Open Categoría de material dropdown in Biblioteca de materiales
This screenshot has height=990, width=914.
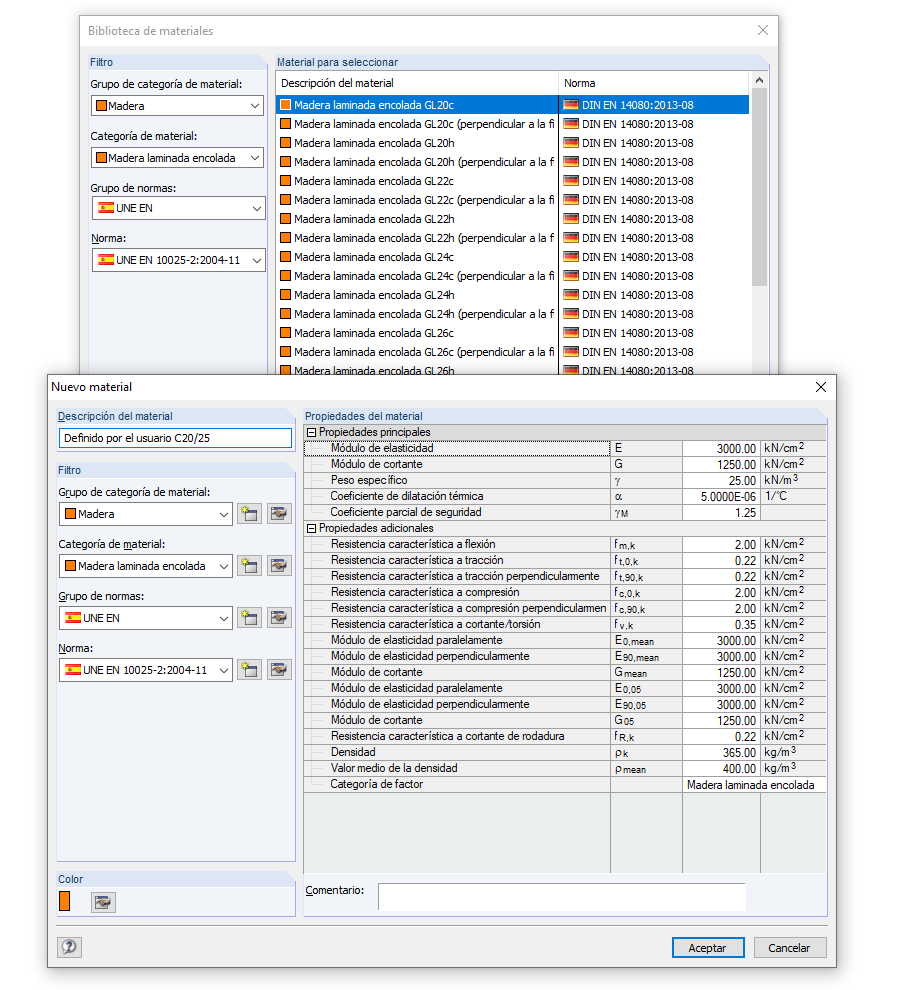(x=177, y=158)
